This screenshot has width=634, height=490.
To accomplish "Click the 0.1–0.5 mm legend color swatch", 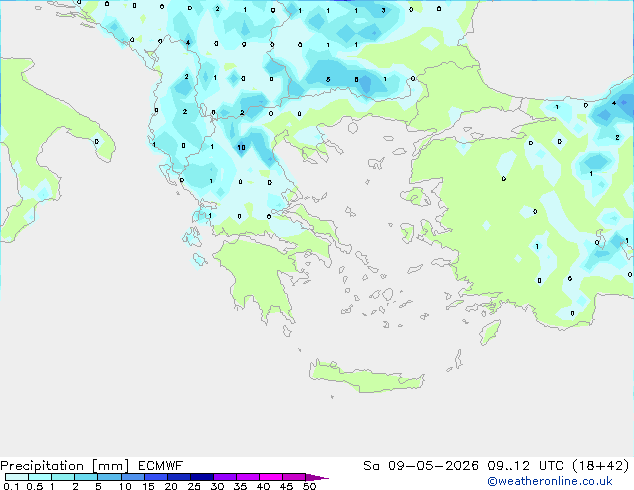I will point(17,477).
